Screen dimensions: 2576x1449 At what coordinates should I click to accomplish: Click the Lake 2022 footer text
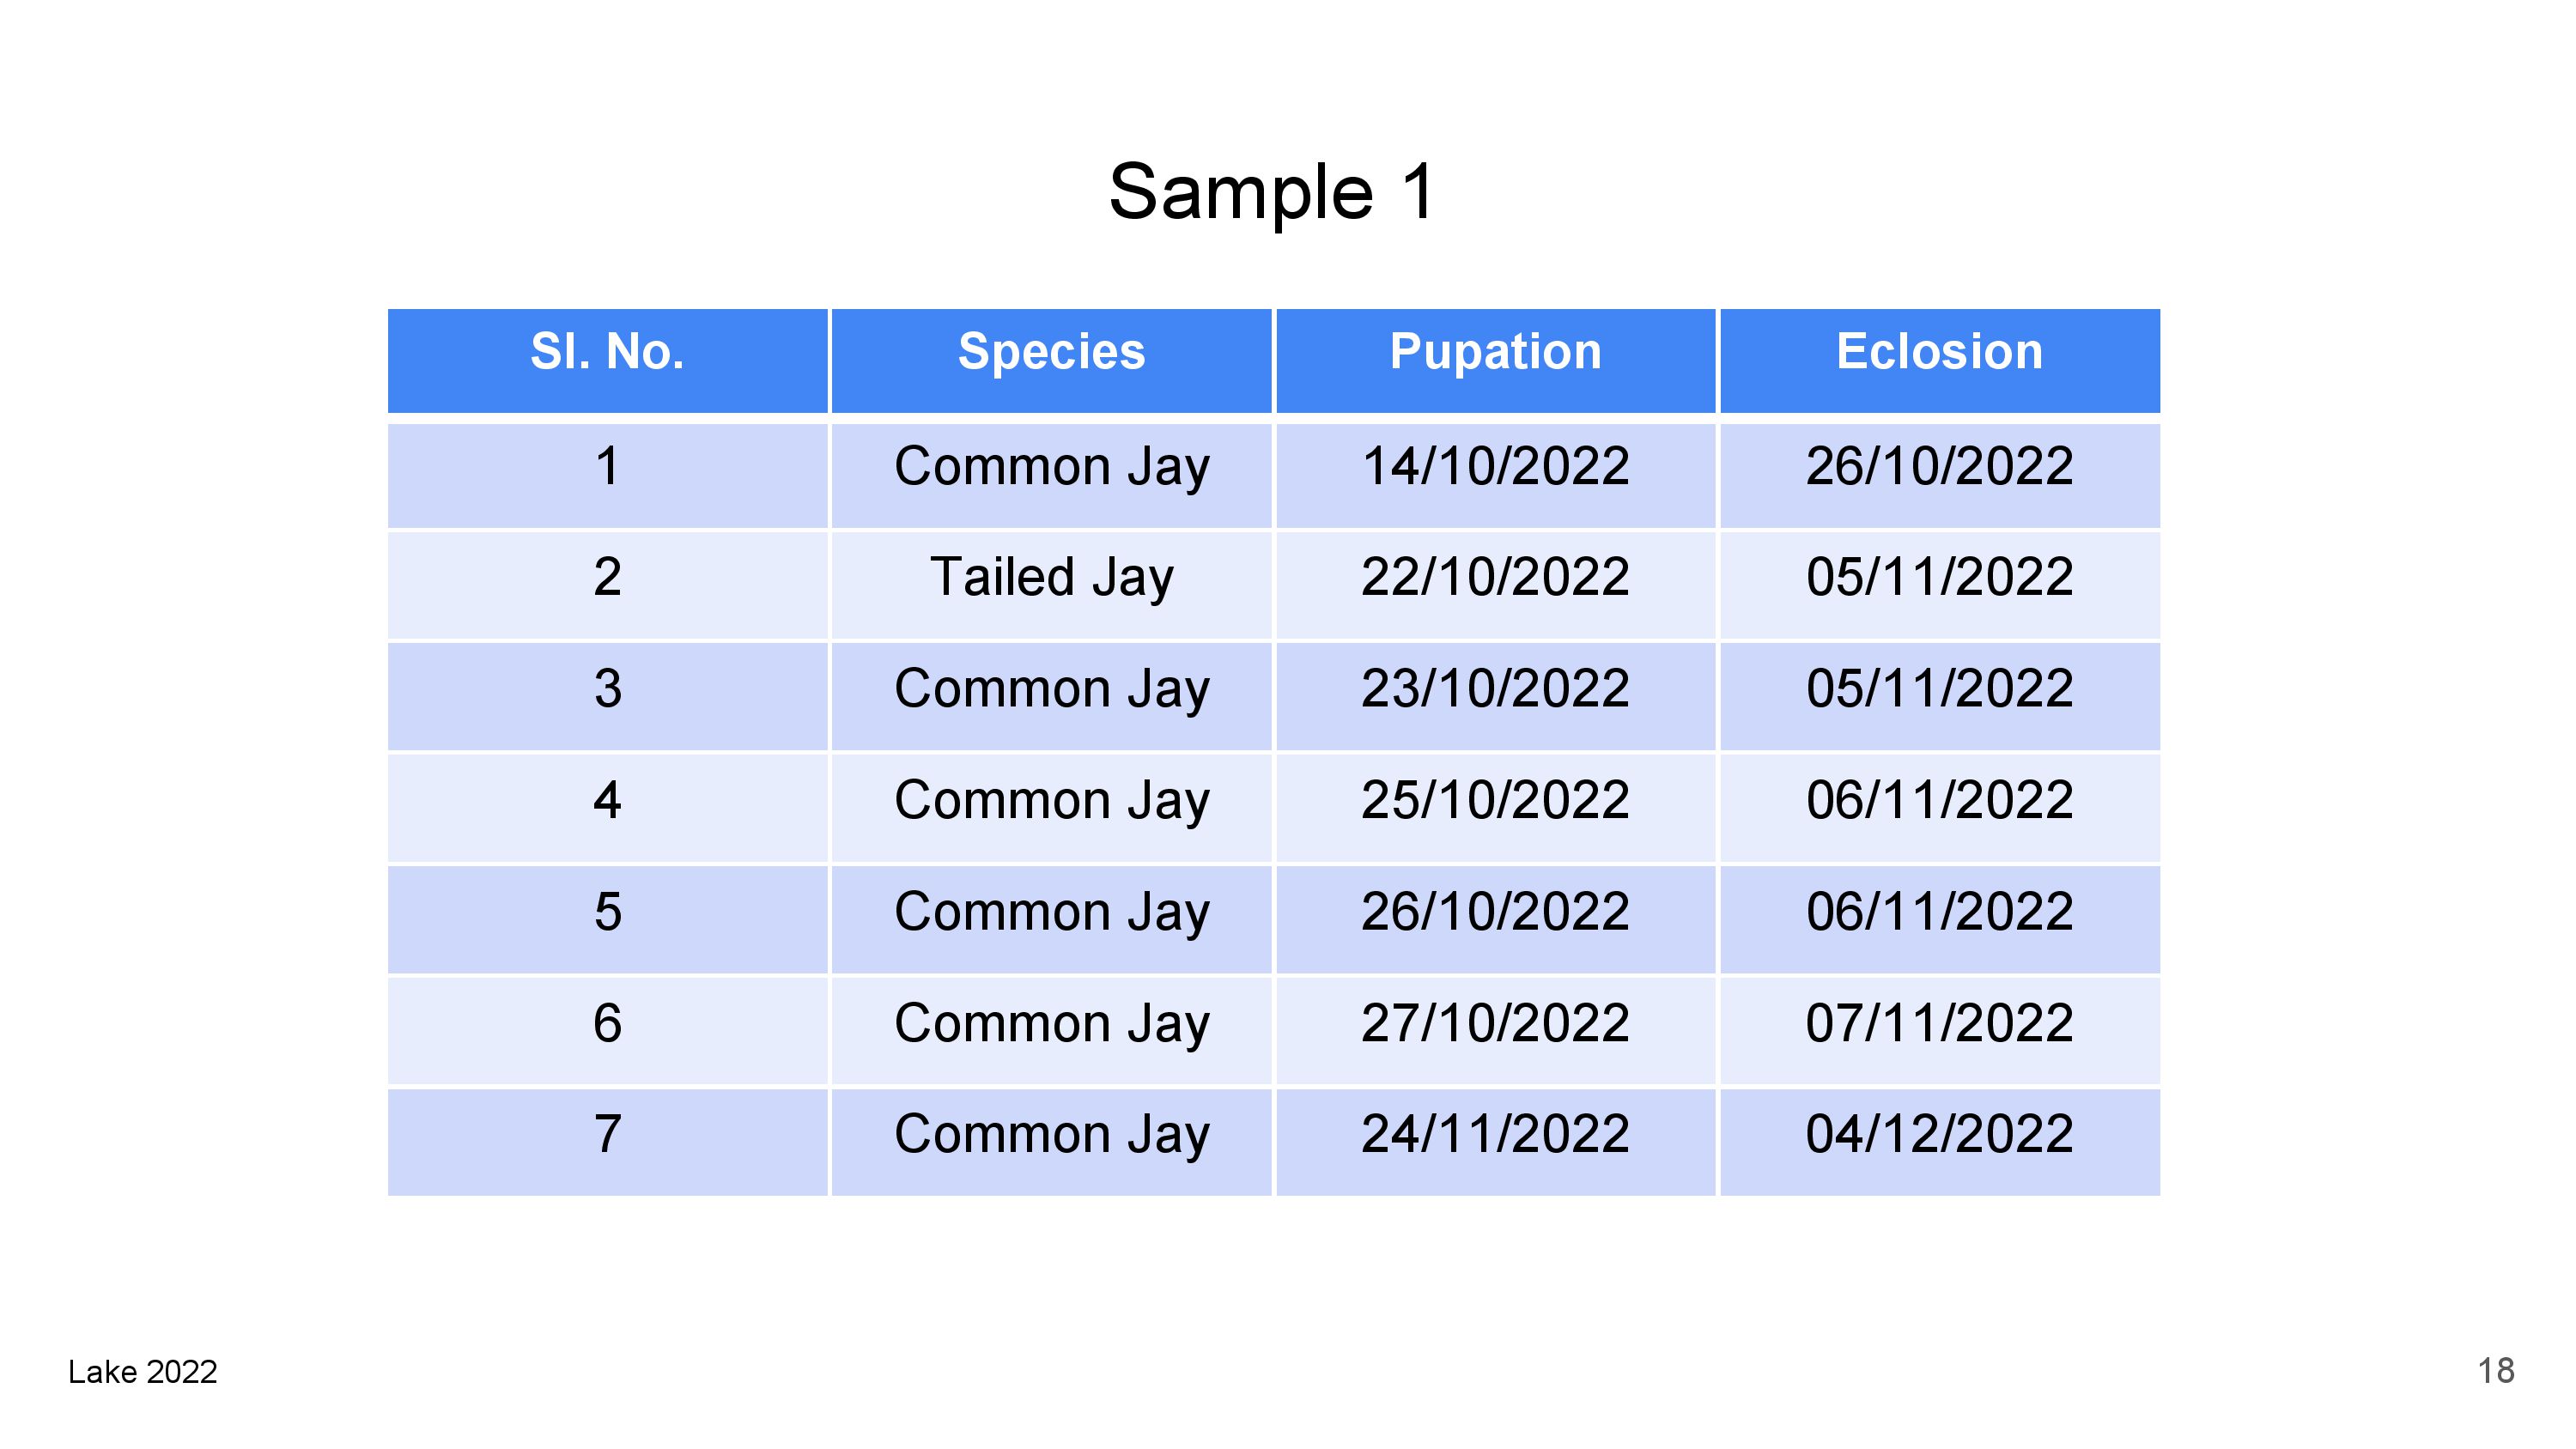pyautogui.click(x=143, y=1372)
